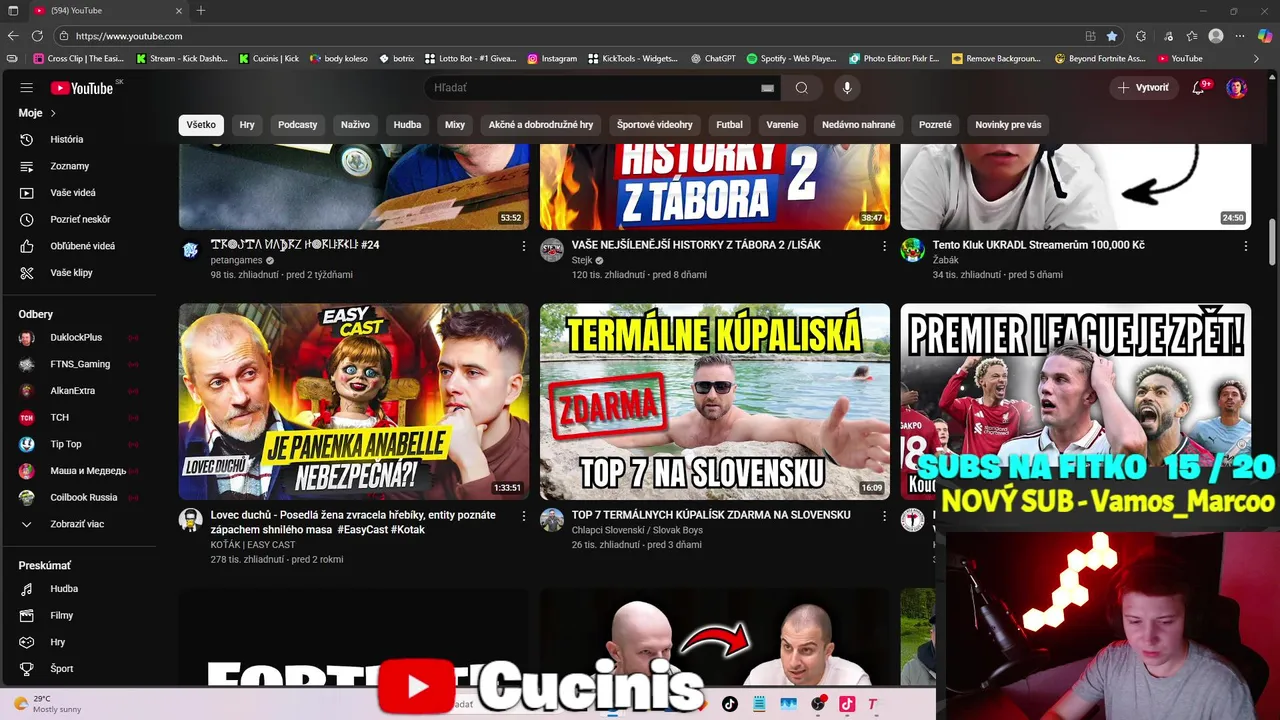This screenshot has width=1280, height=720.
Task: Open the TikTok icon in taskbar
Action: click(729, 704)
